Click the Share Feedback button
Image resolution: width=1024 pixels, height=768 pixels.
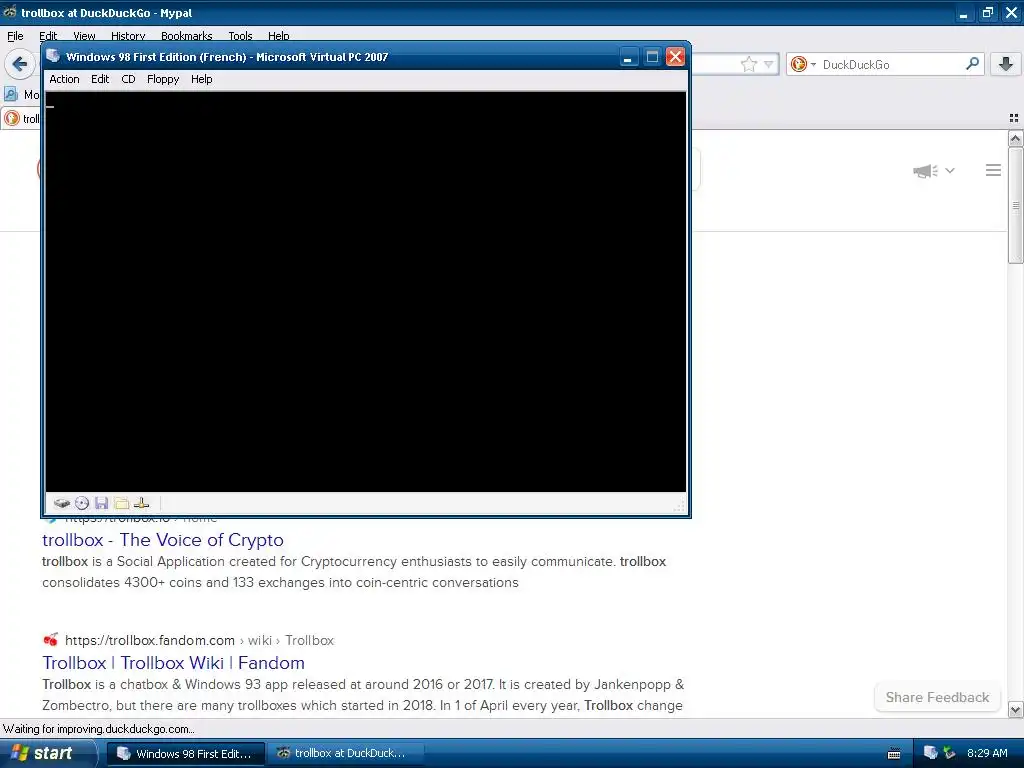point(937,697)
